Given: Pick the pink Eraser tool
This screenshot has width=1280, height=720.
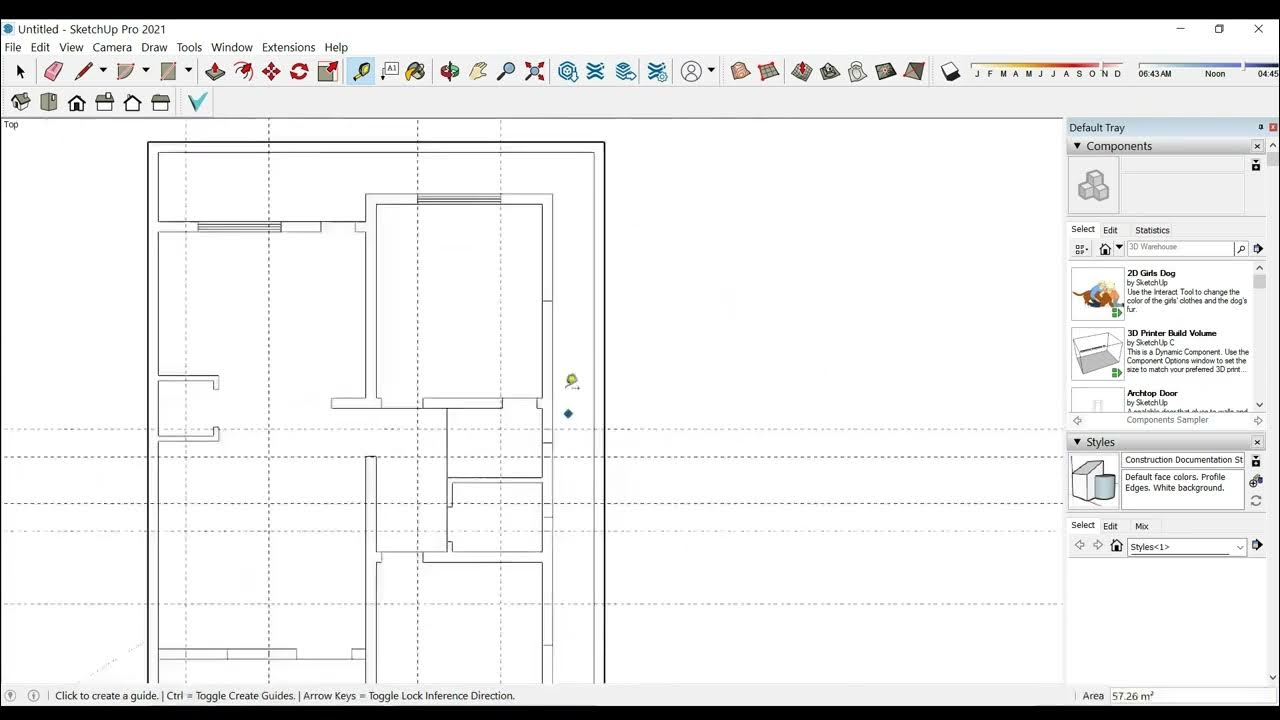Looking at the screenshot, I should point(54,71).
